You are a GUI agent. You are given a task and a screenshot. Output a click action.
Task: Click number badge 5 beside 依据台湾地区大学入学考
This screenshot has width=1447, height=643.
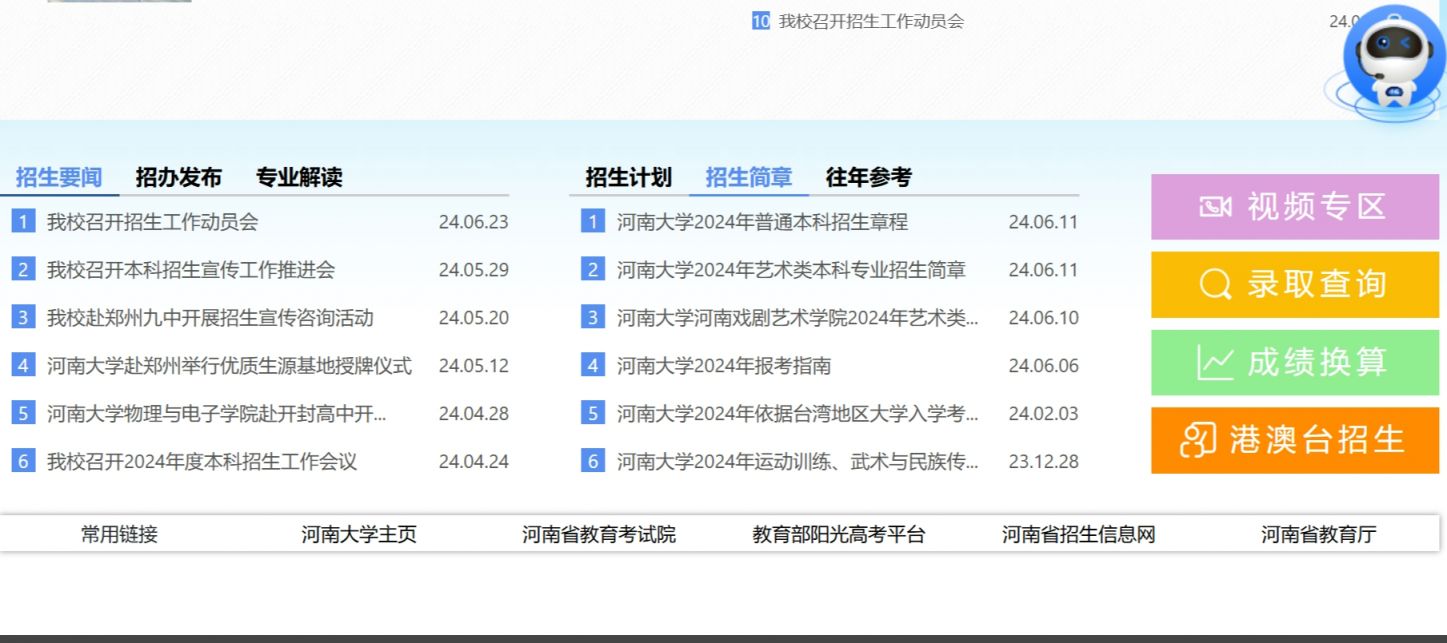(593, 413)
